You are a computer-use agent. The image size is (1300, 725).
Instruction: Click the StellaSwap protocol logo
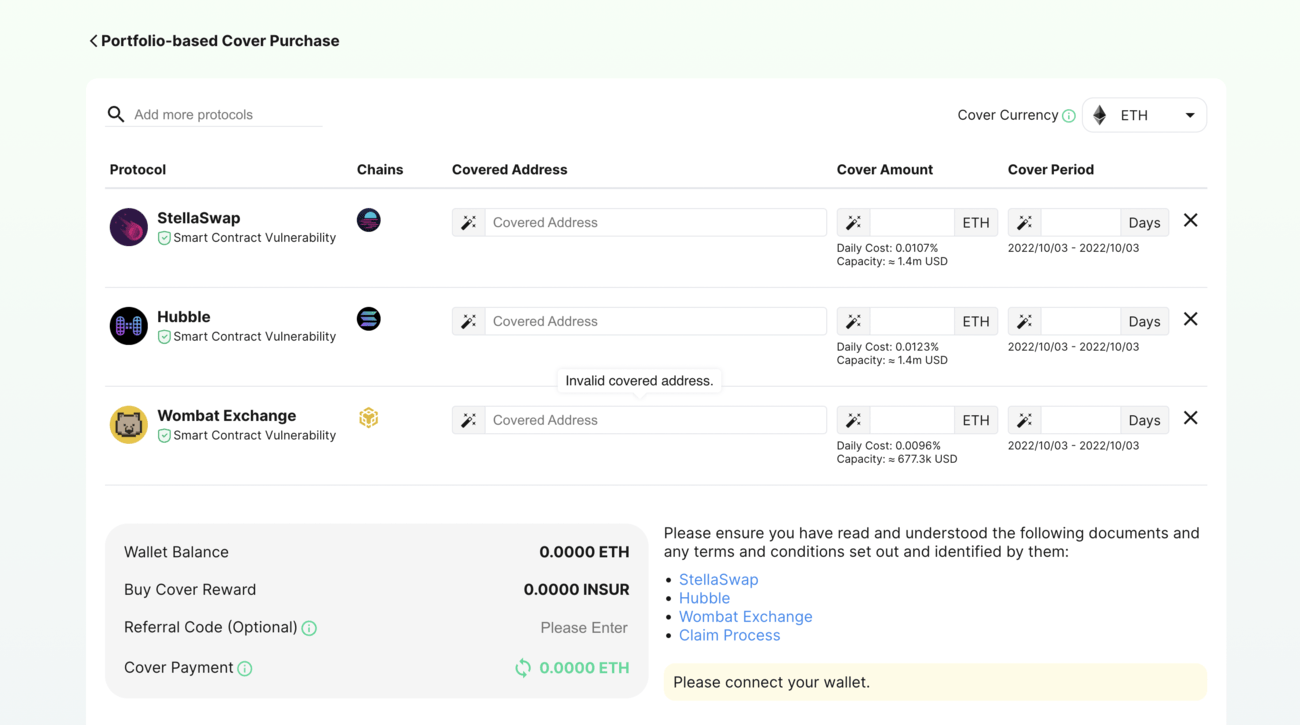(x=129, y=227)
